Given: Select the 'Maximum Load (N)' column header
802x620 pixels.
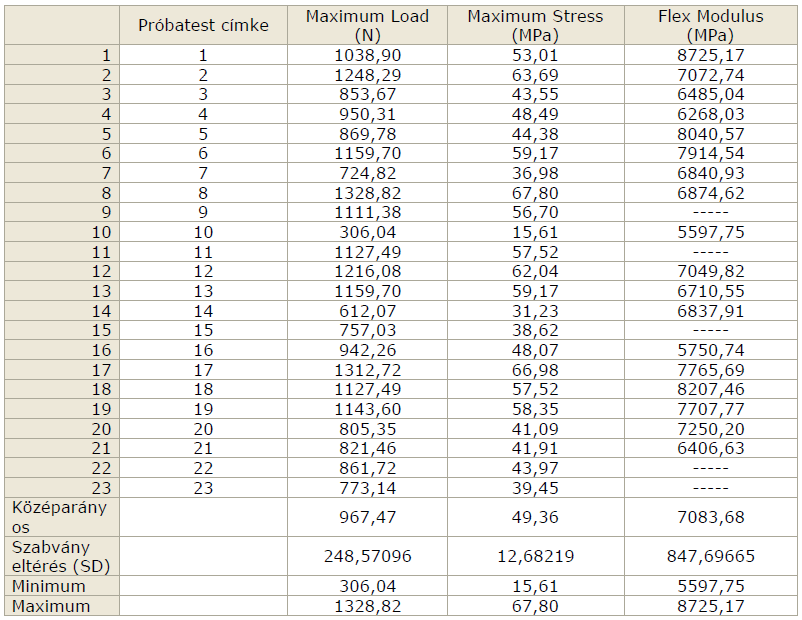Looking at the screenshot, I should coord(367,26).
